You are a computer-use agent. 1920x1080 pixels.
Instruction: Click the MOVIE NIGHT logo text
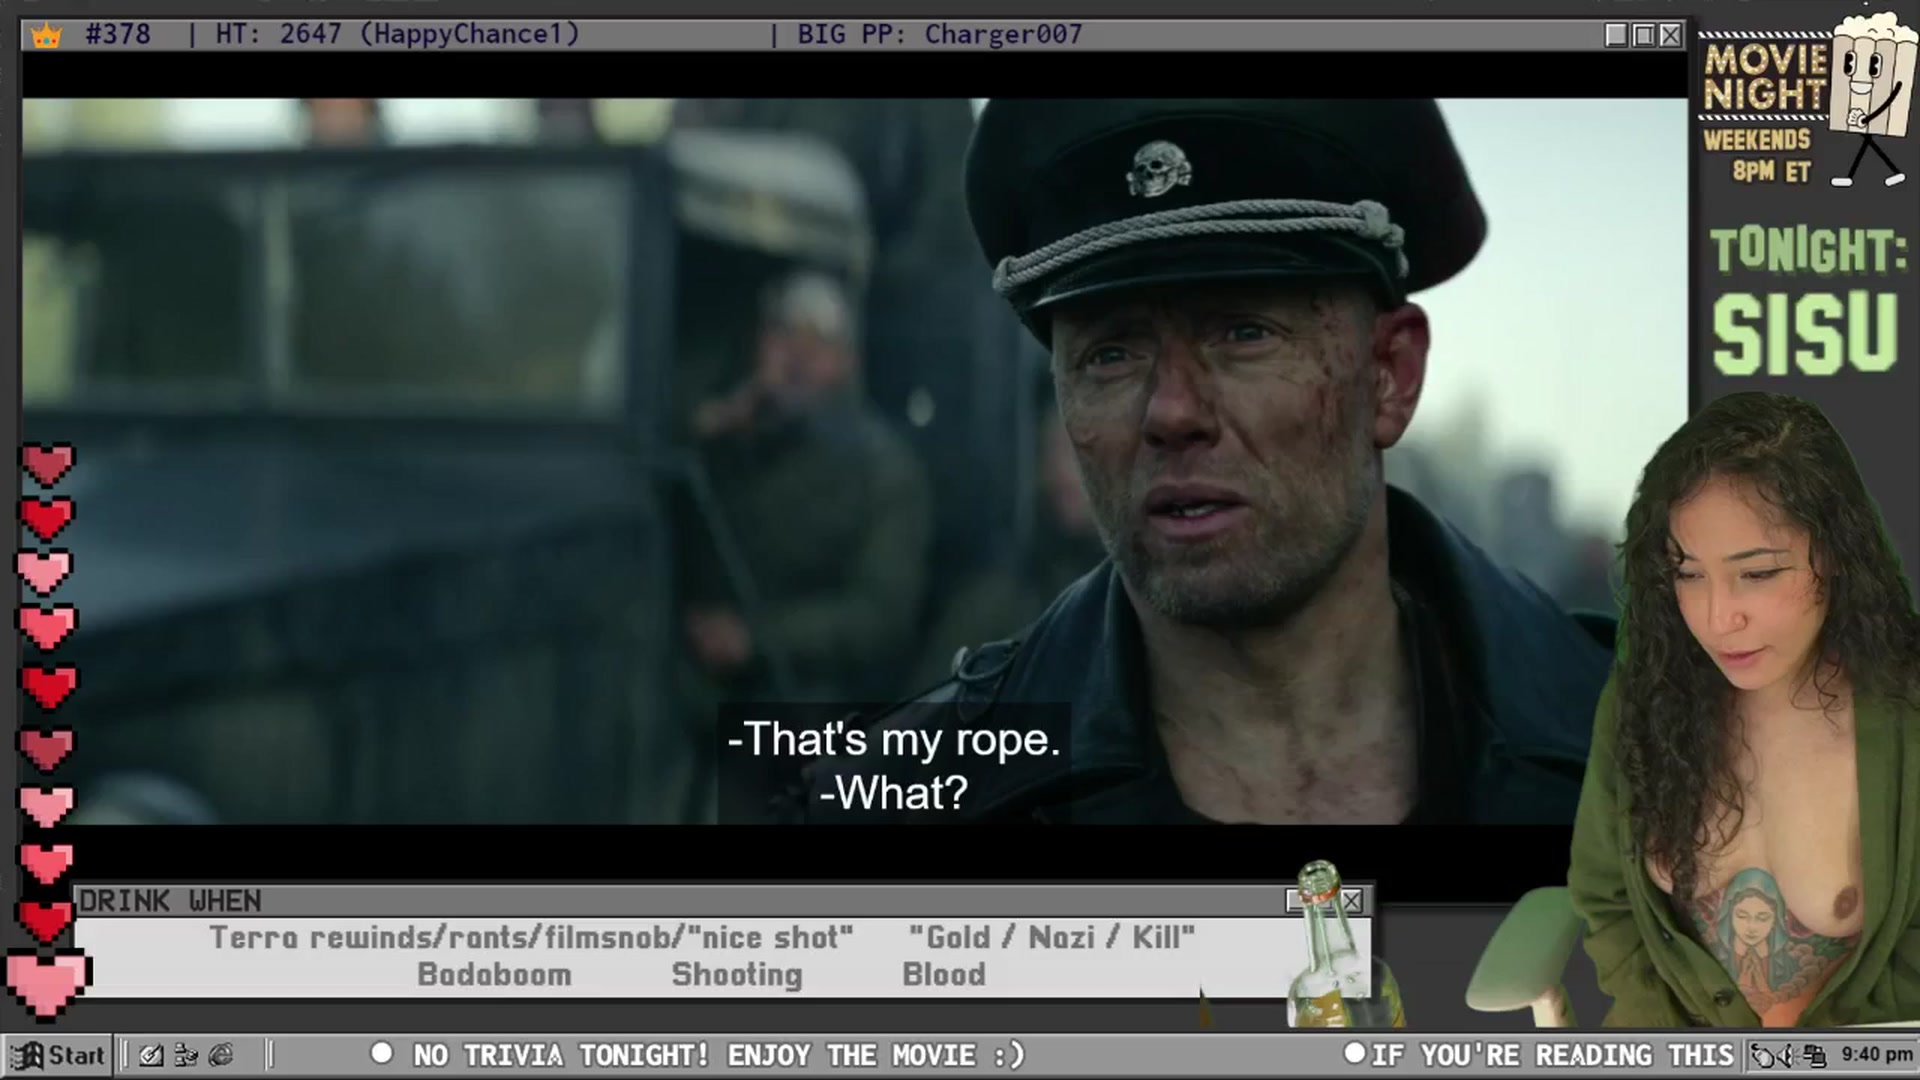(x=1765, y=77)
